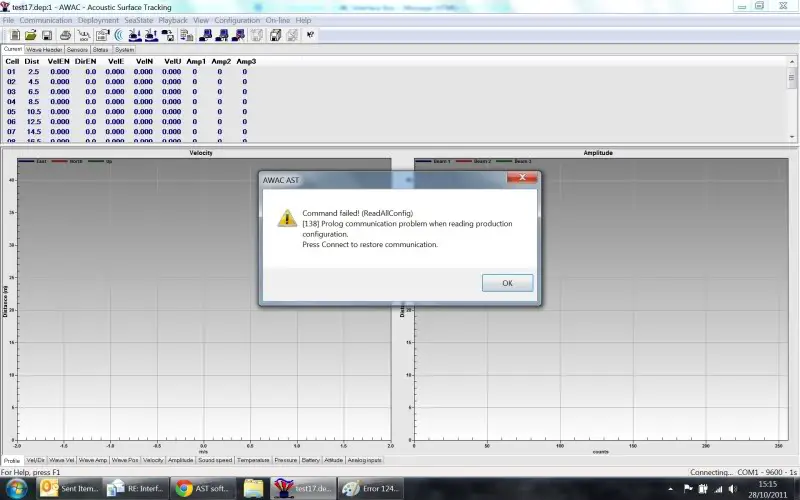The image size is (800, 500).
Task: Open Outlook Sent Items taskbar button
Action: click(69, 488)
